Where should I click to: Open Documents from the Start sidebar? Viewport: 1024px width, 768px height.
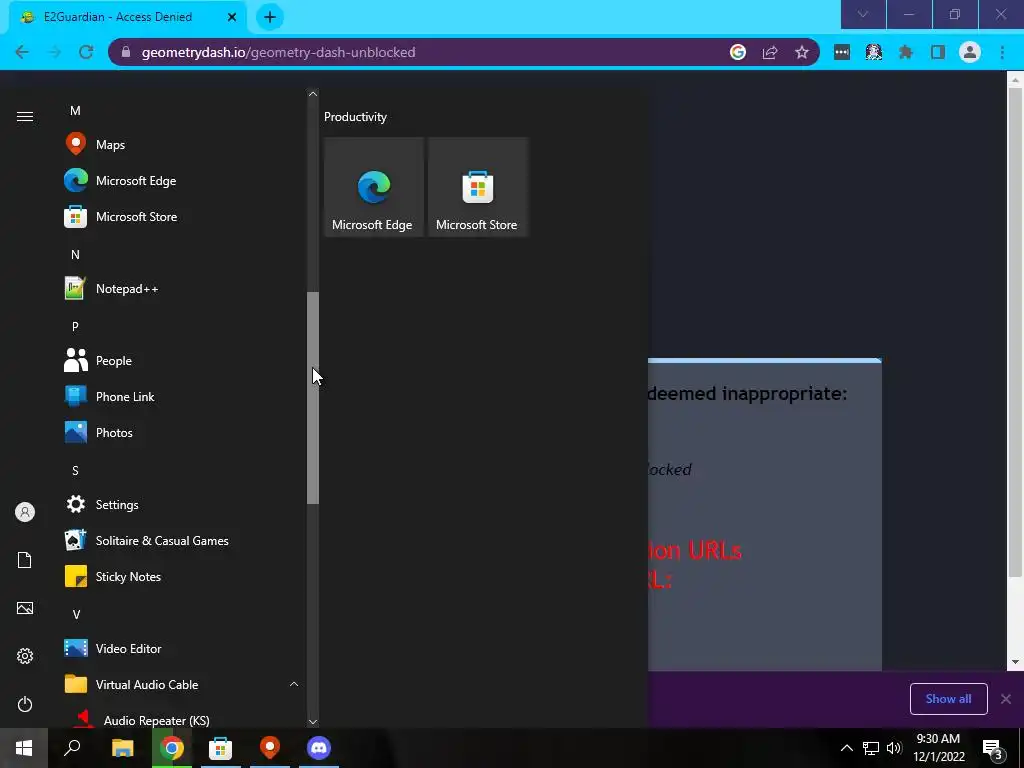(x=25, y=560)
